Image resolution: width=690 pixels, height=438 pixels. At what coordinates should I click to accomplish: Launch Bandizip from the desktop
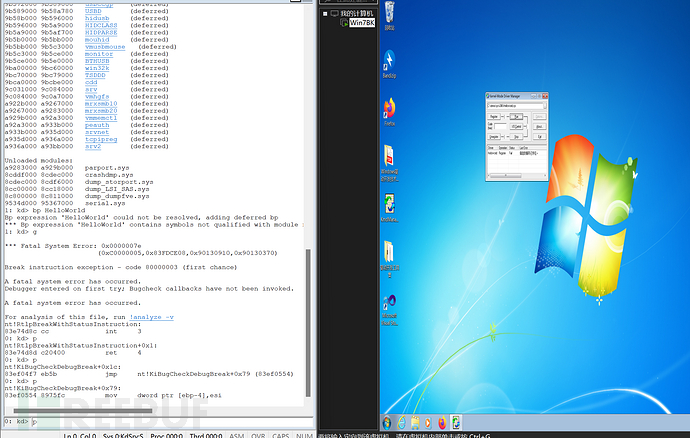[x=390, y=60]
